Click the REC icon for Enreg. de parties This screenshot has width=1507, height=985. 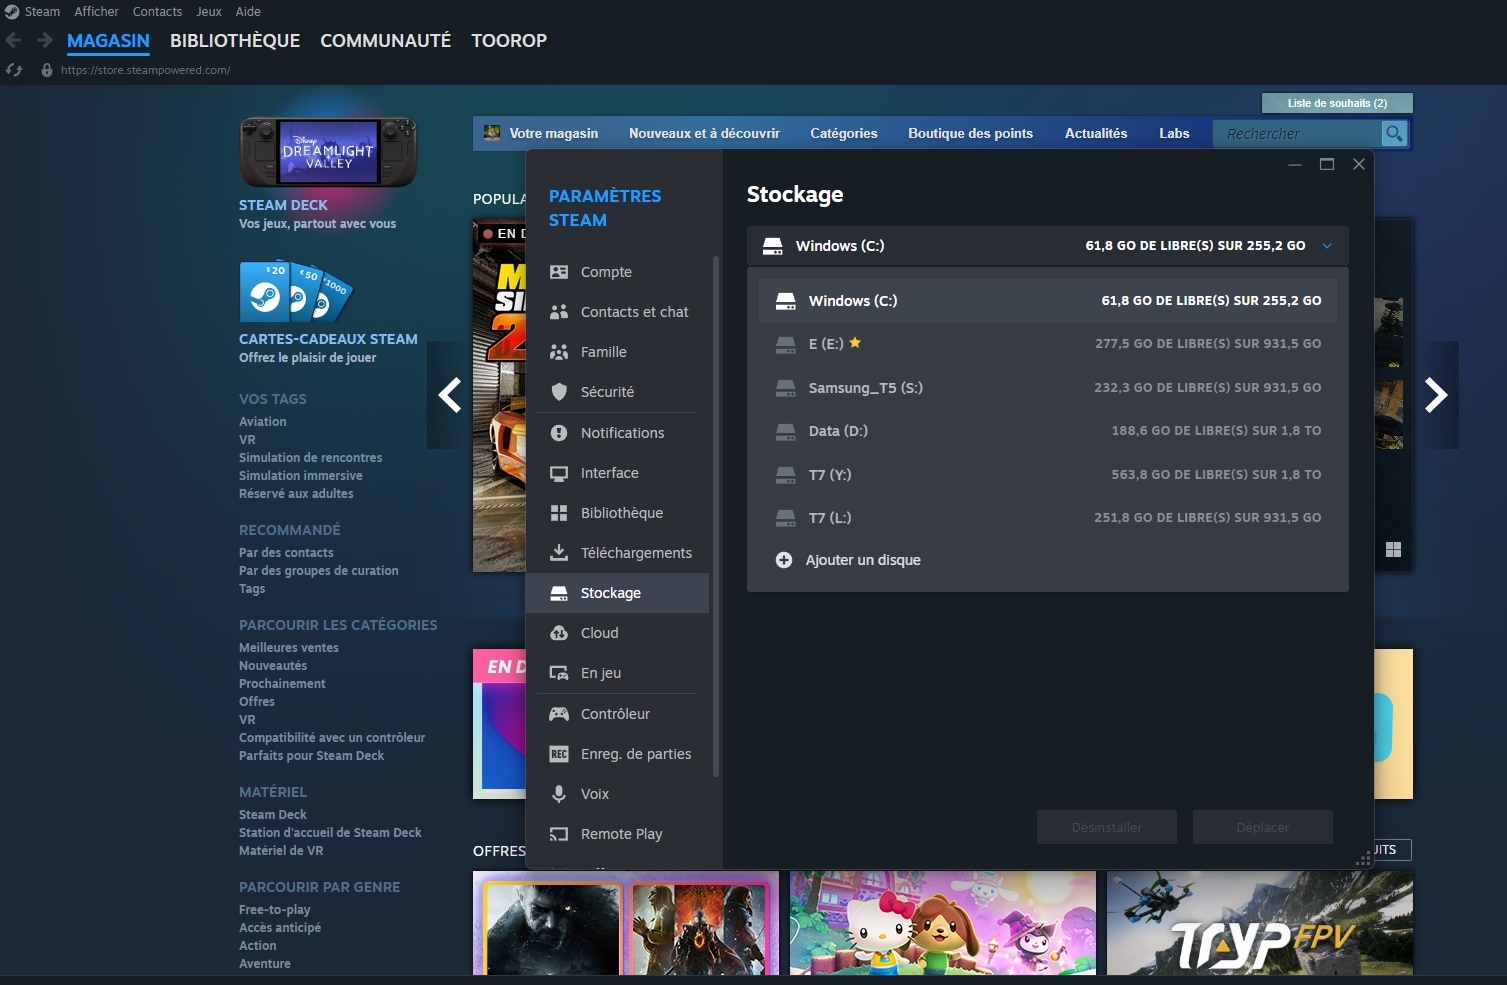coord(559,754)
